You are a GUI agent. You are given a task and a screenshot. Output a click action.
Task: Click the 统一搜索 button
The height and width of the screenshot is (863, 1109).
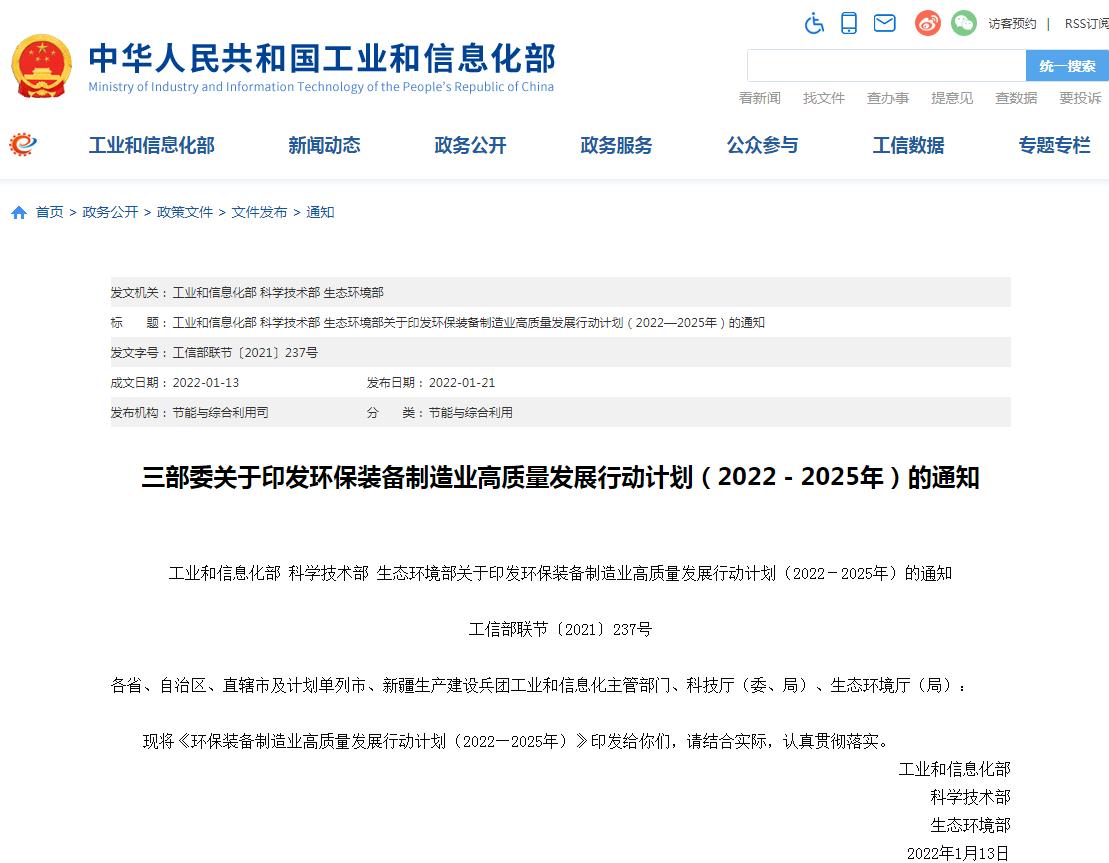click(x=1067, y=66)
